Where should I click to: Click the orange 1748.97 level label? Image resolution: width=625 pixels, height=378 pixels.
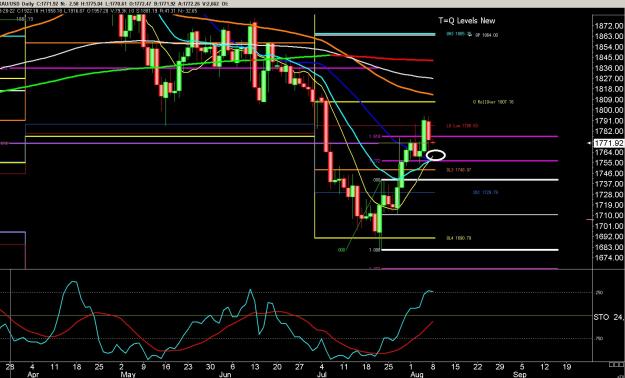tap(459, 170)
